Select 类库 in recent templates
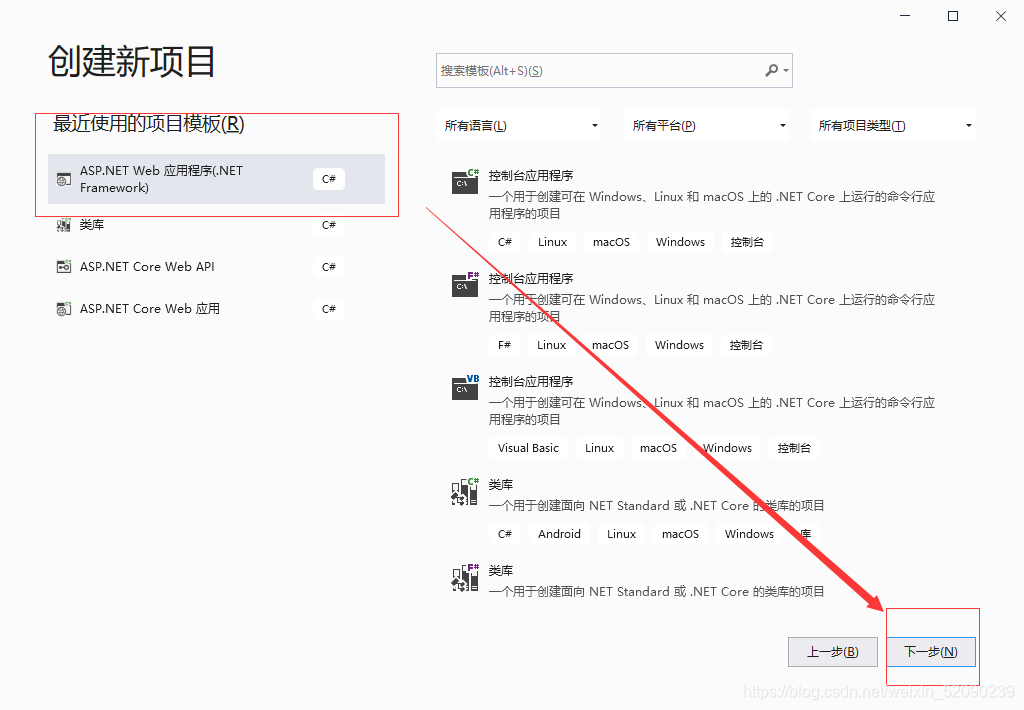The height and width of the screenshot is (710, 1024). point(216,225)
